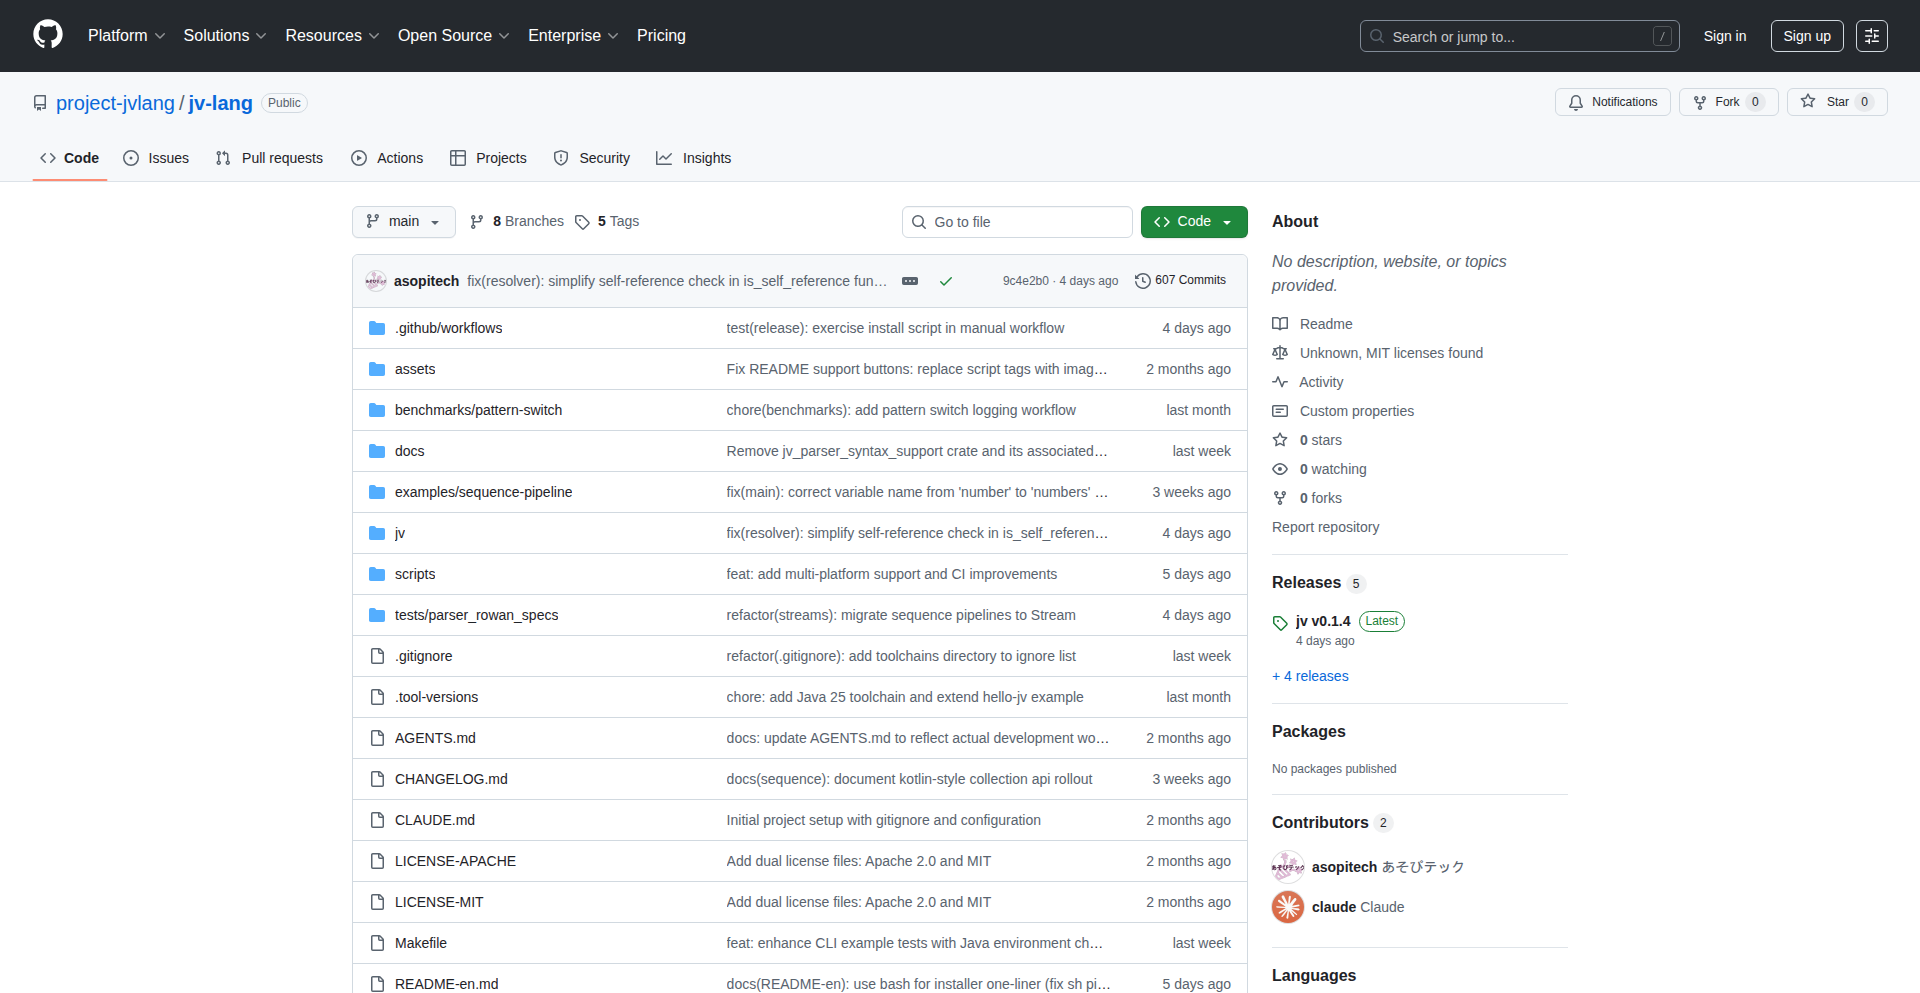Click asopitech avatar in Contributors section
The image size is (1920, 993).
1288,867
